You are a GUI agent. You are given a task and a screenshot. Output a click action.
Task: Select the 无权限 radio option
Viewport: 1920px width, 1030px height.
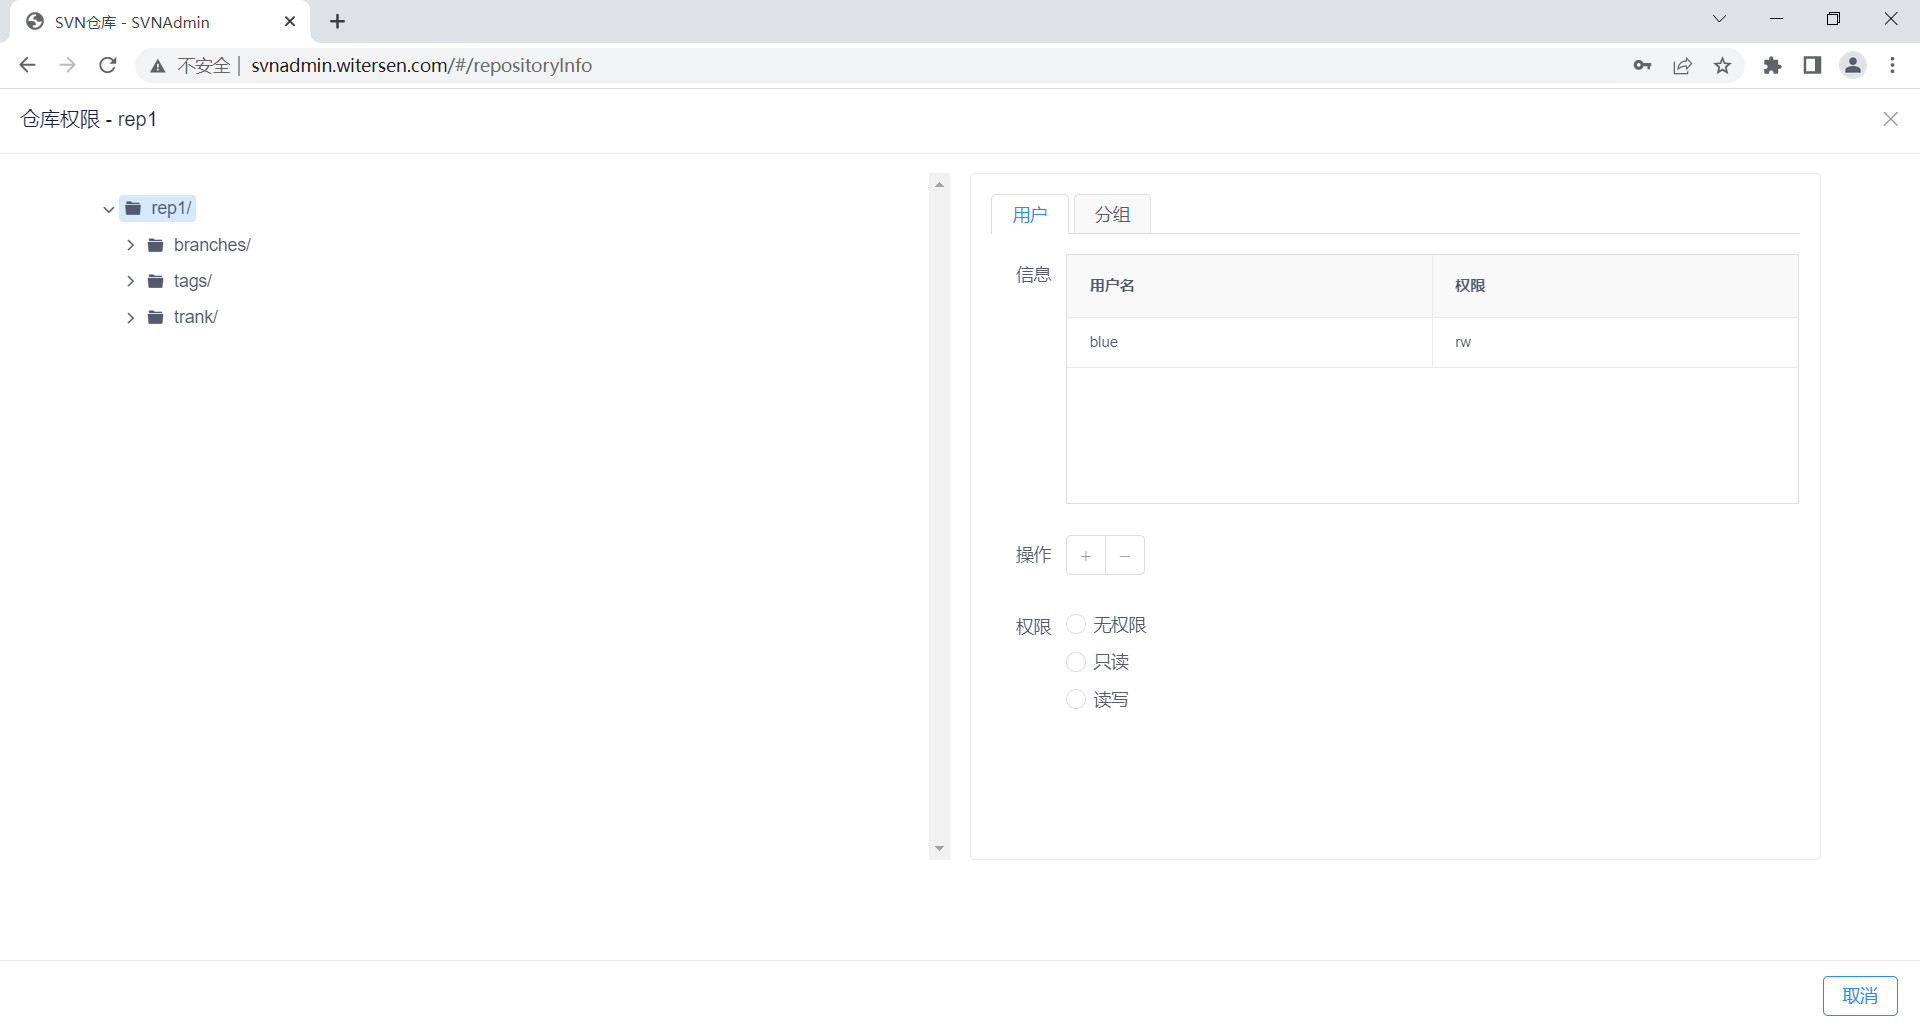point(1076,625)
